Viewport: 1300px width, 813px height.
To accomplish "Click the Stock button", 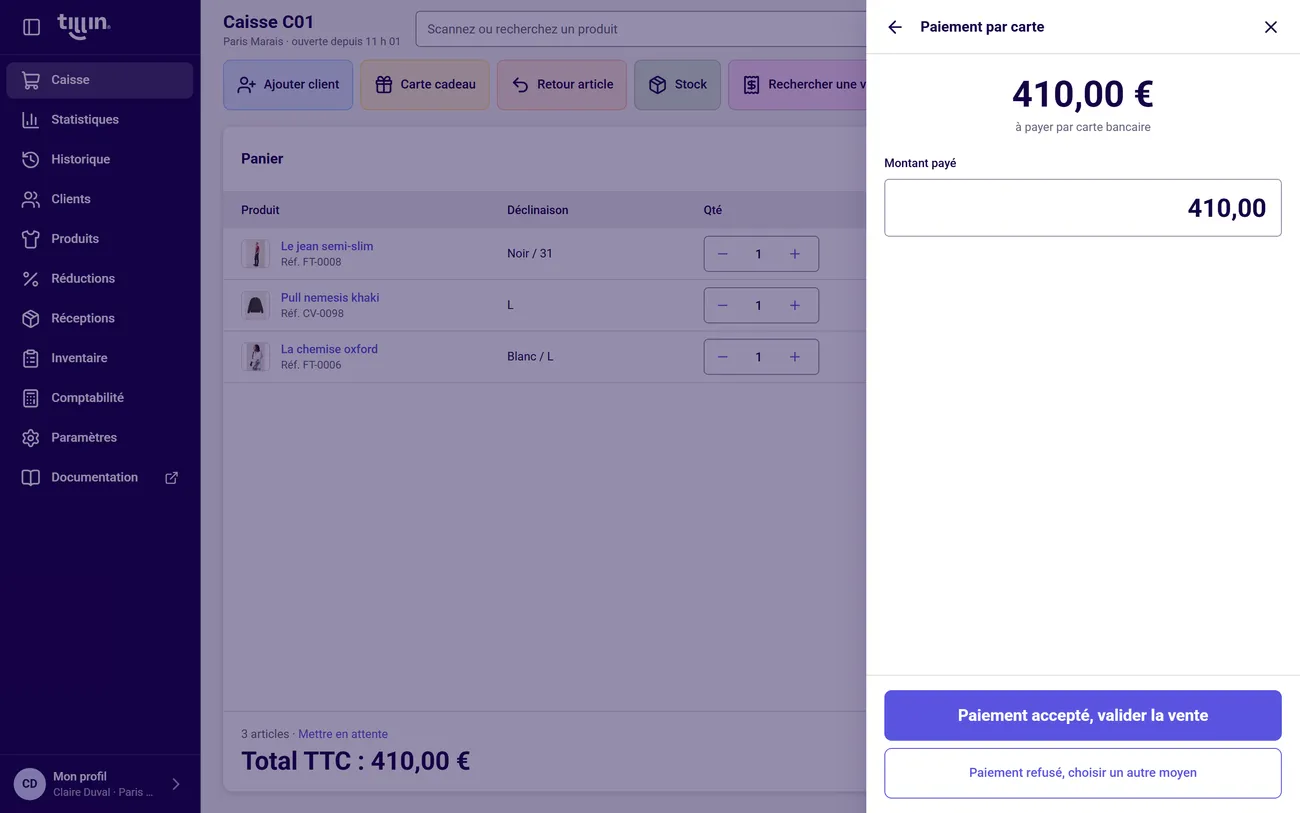I will tap(677, 85).
